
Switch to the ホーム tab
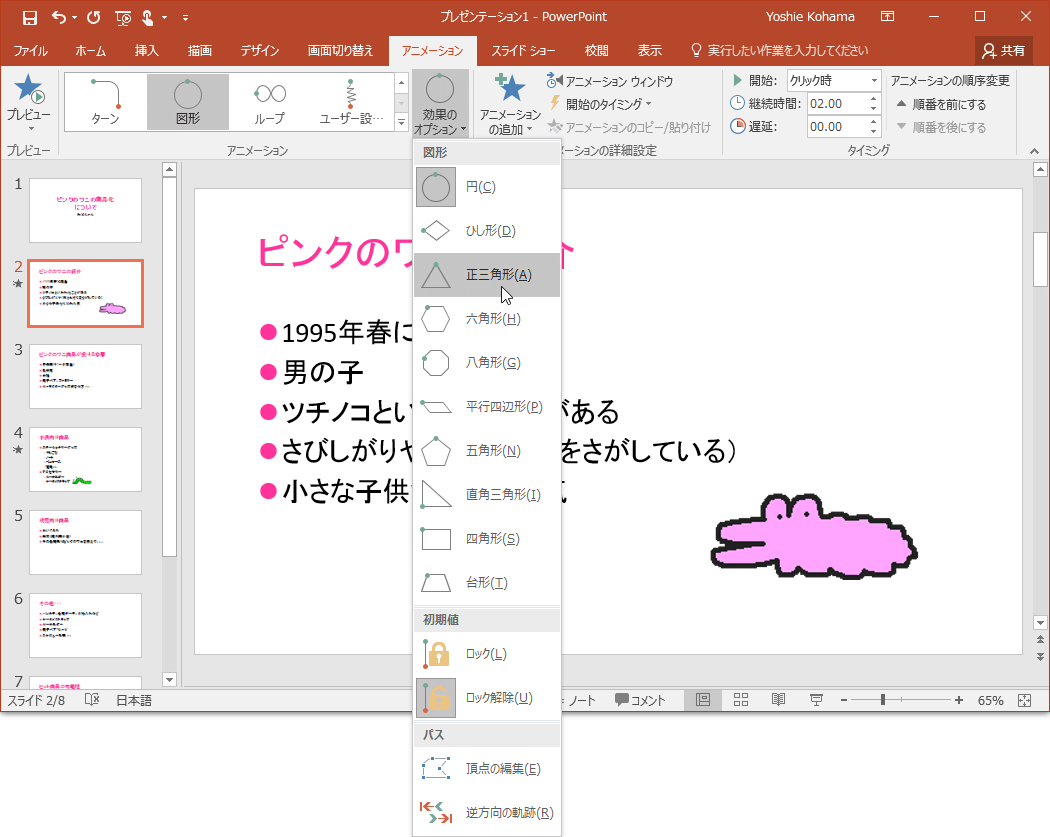90,50
